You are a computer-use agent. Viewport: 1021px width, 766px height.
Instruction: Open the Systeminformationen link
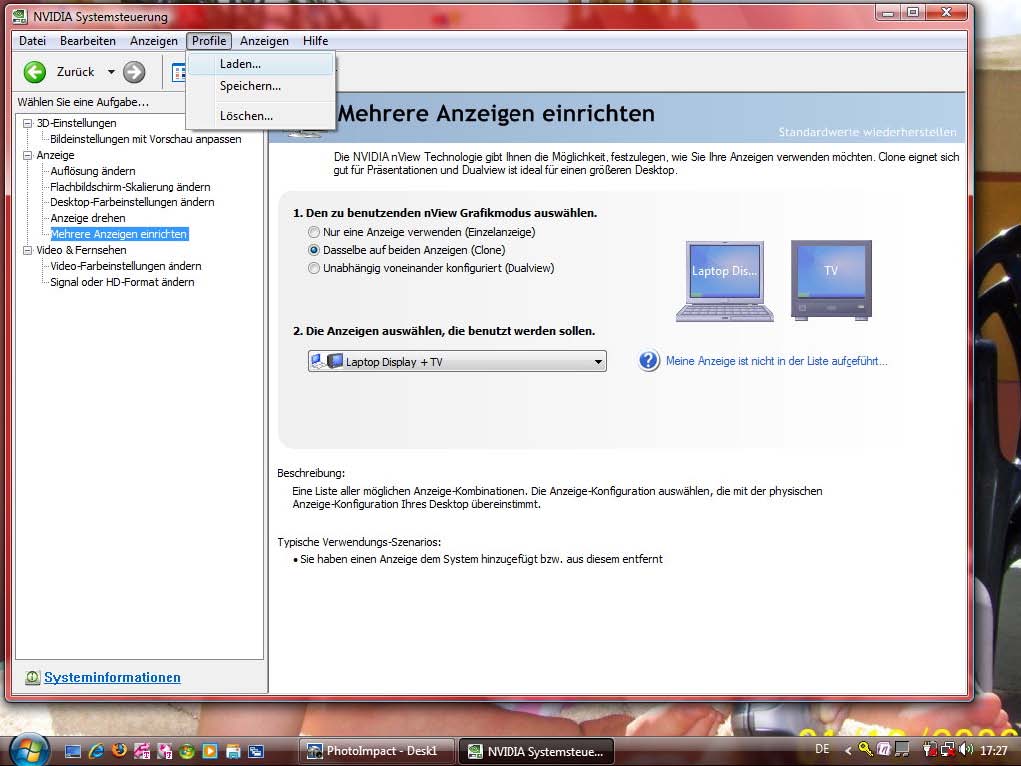tap(112, 678)
